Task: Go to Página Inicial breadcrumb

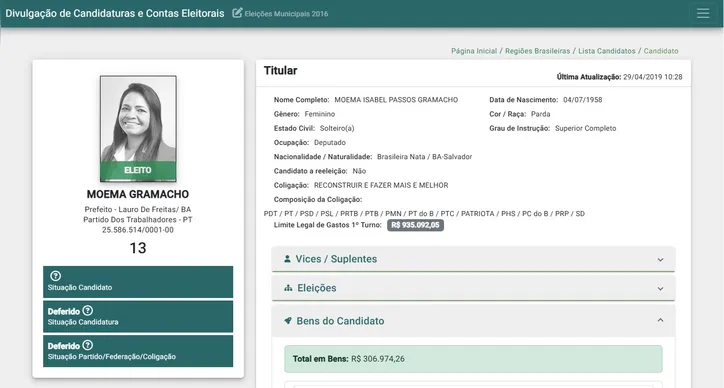Action: (474, 51)
